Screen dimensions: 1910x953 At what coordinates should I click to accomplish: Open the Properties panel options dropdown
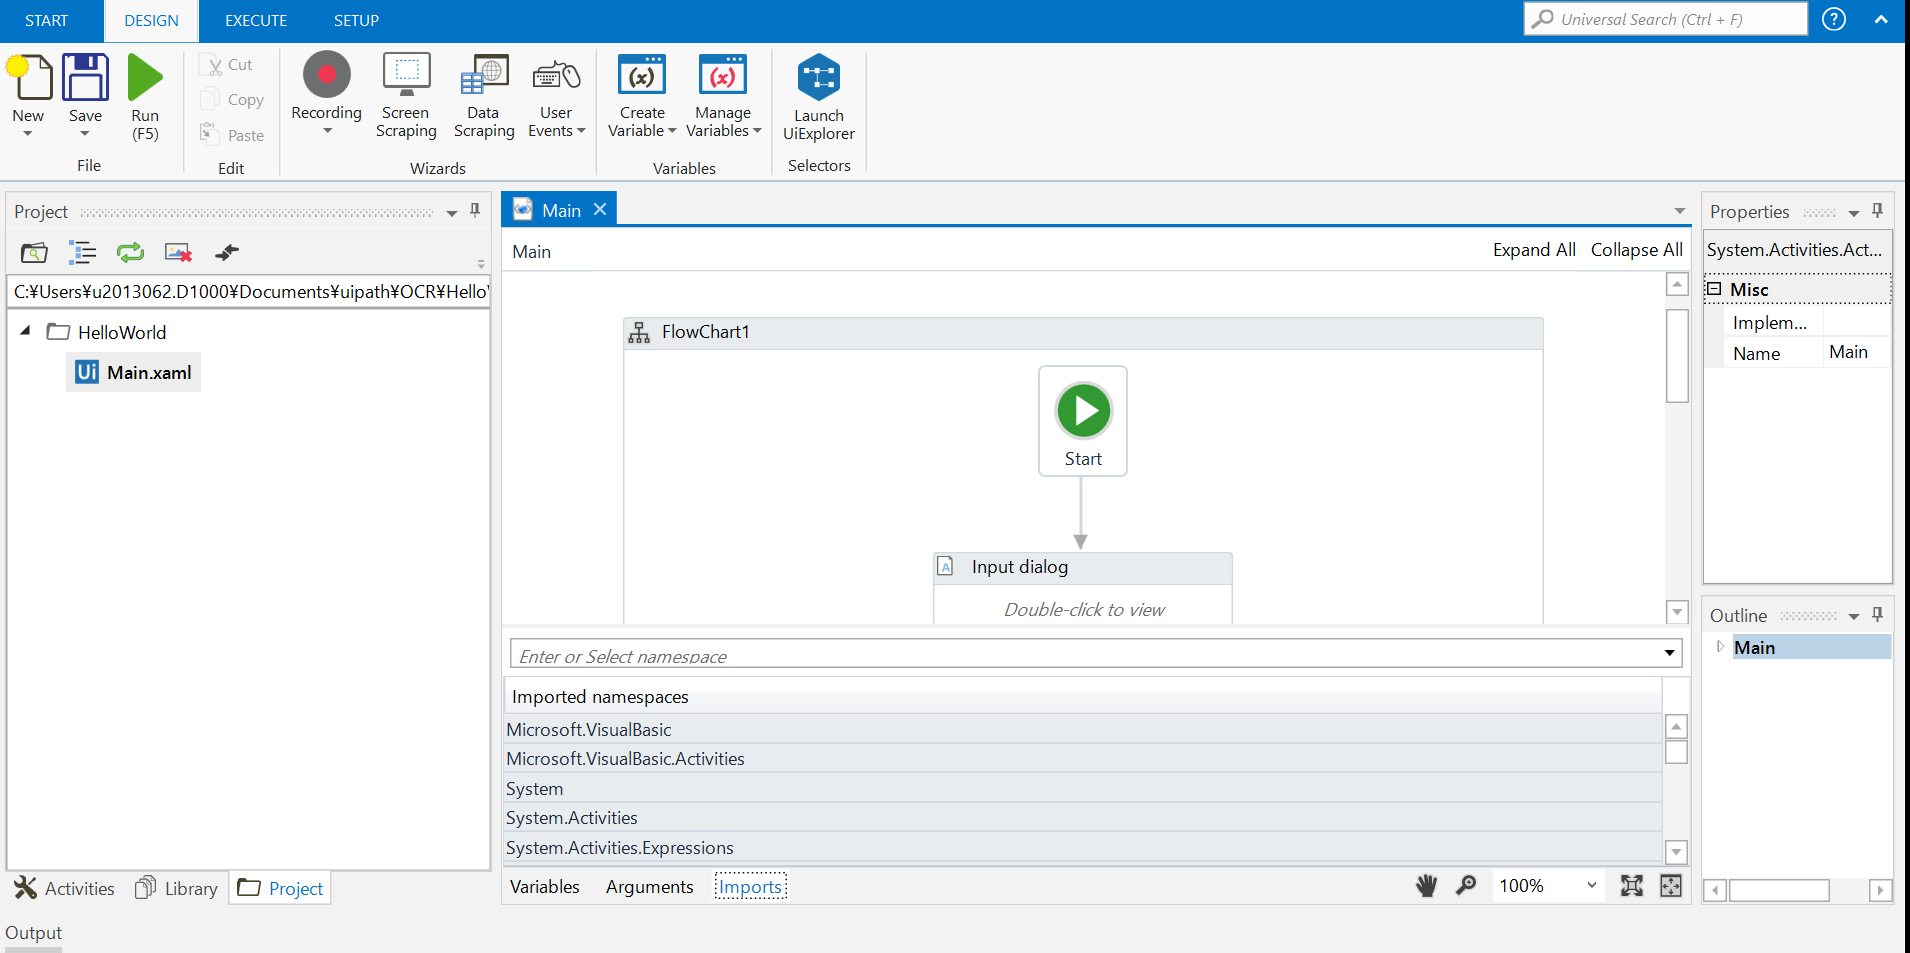(x=1853, y=213)
